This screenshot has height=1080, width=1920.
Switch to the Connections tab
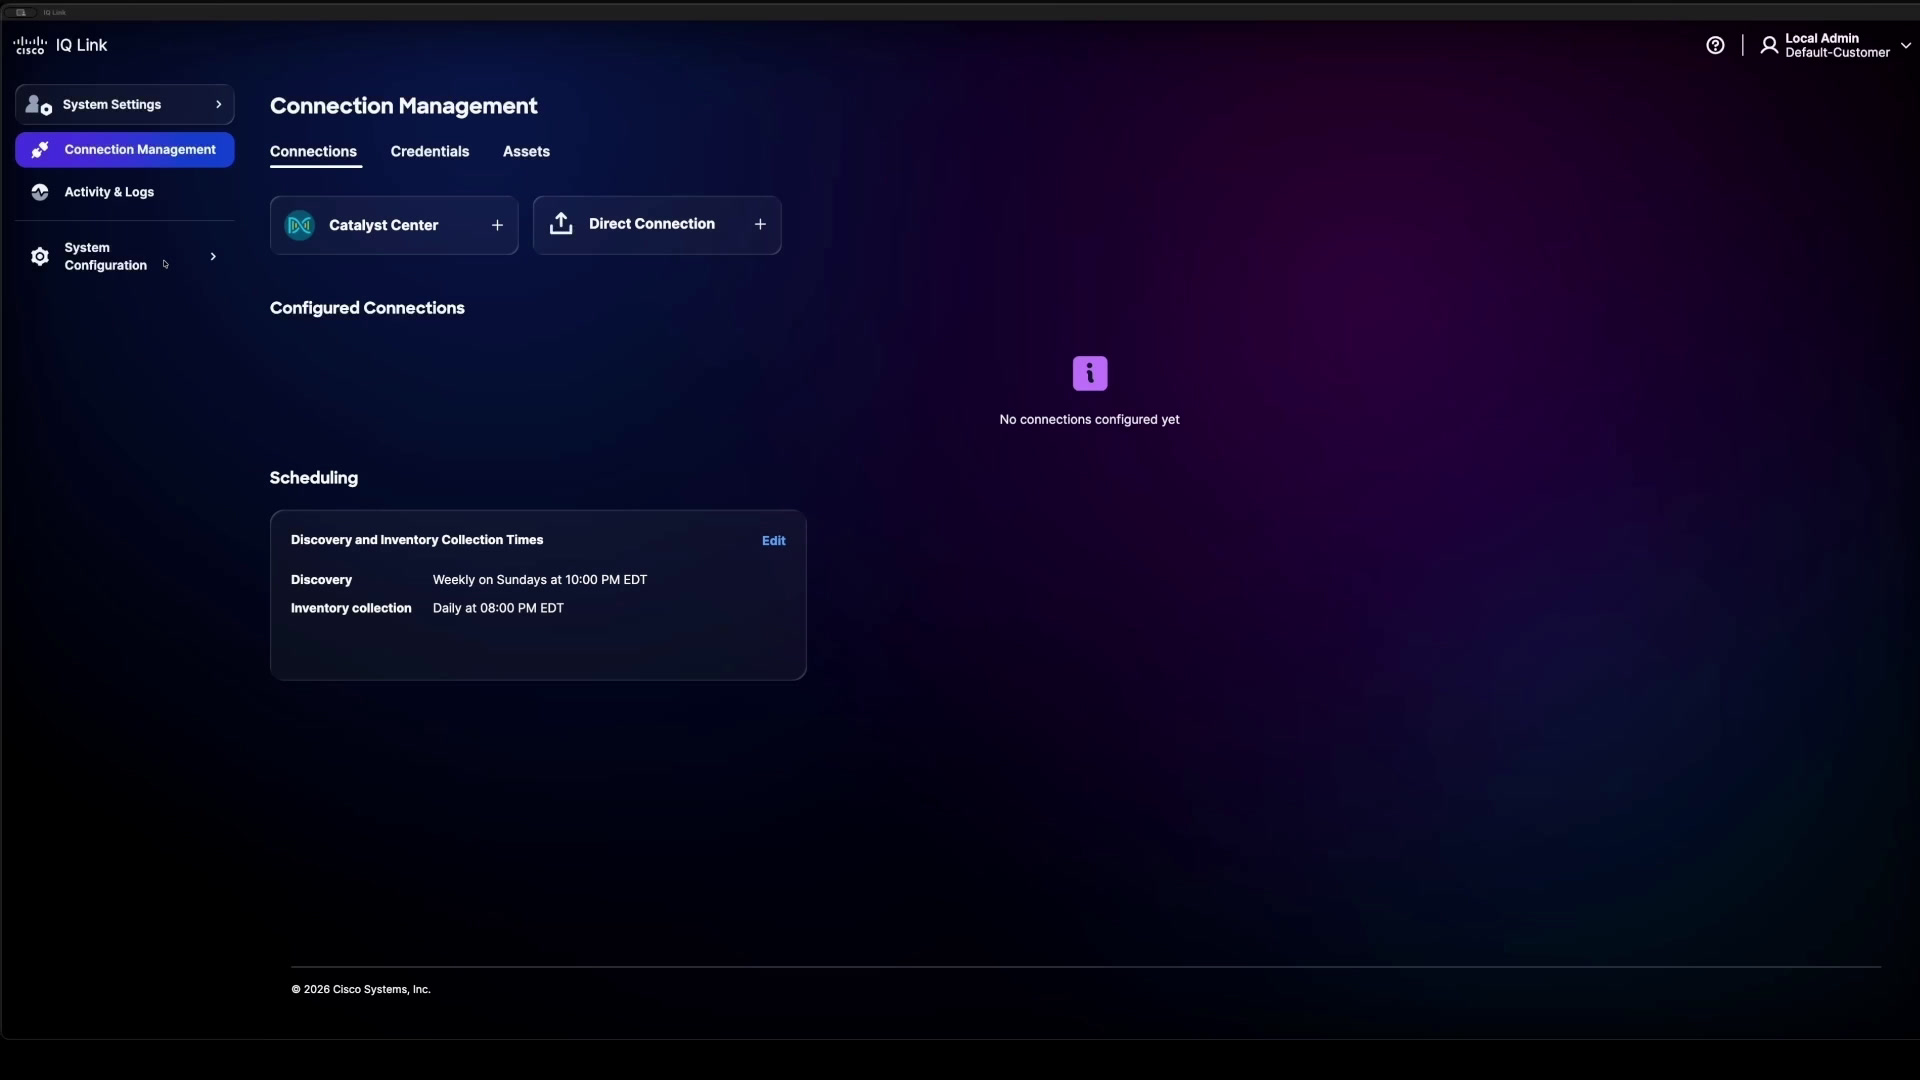point(313,152)
